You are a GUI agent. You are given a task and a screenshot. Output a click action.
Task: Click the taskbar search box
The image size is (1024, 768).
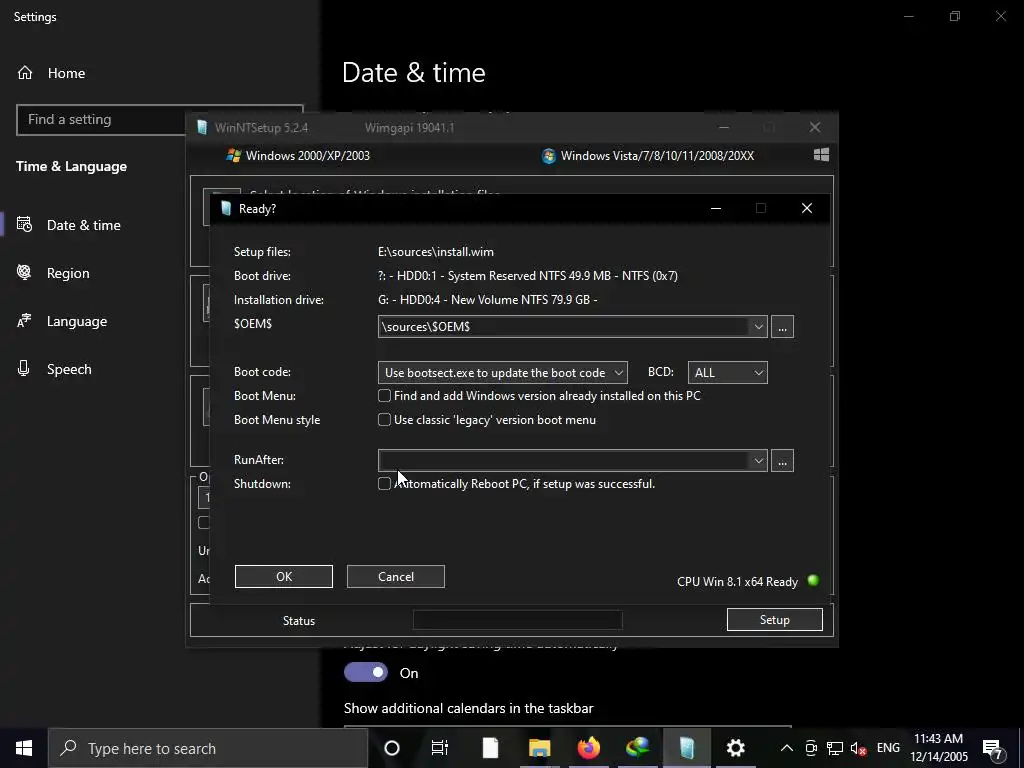pos(208,748)
